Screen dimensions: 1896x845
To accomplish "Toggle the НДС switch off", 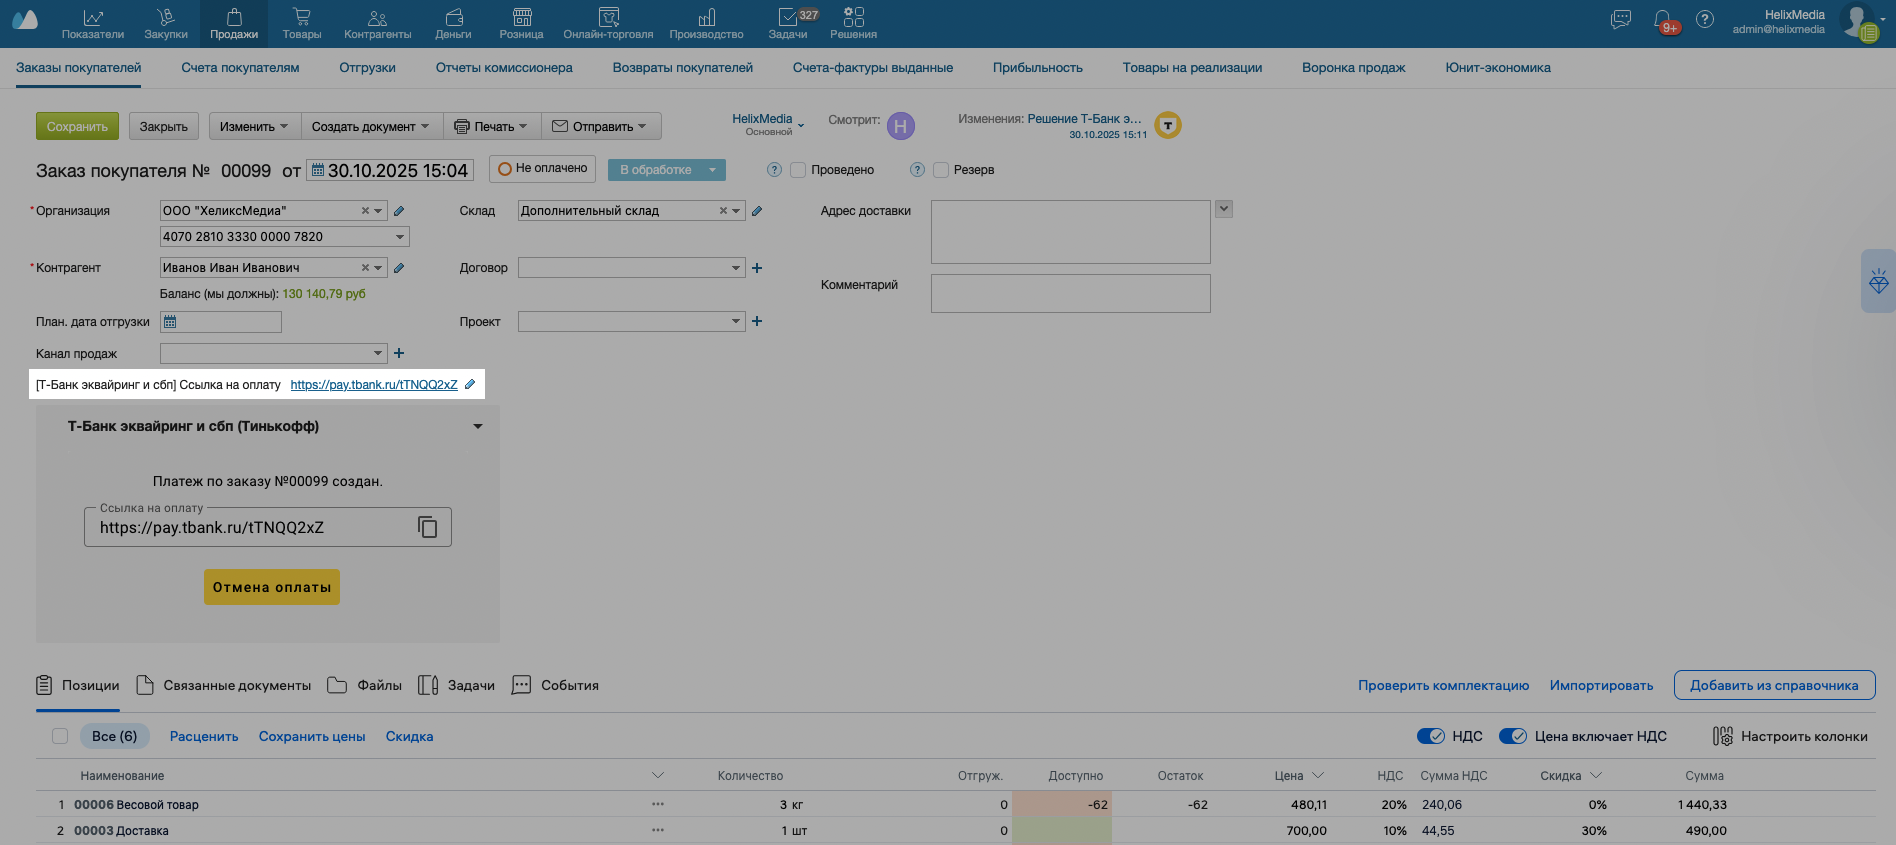I will pos(1430,736).
